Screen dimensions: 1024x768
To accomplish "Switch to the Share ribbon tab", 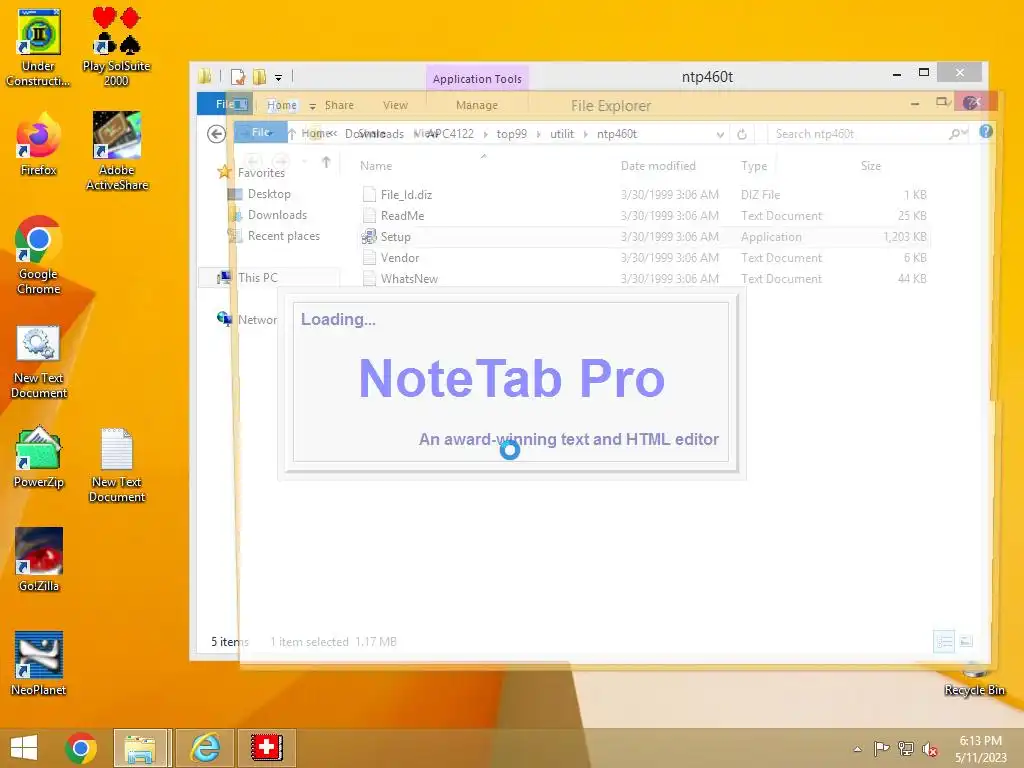I will 339,105.
